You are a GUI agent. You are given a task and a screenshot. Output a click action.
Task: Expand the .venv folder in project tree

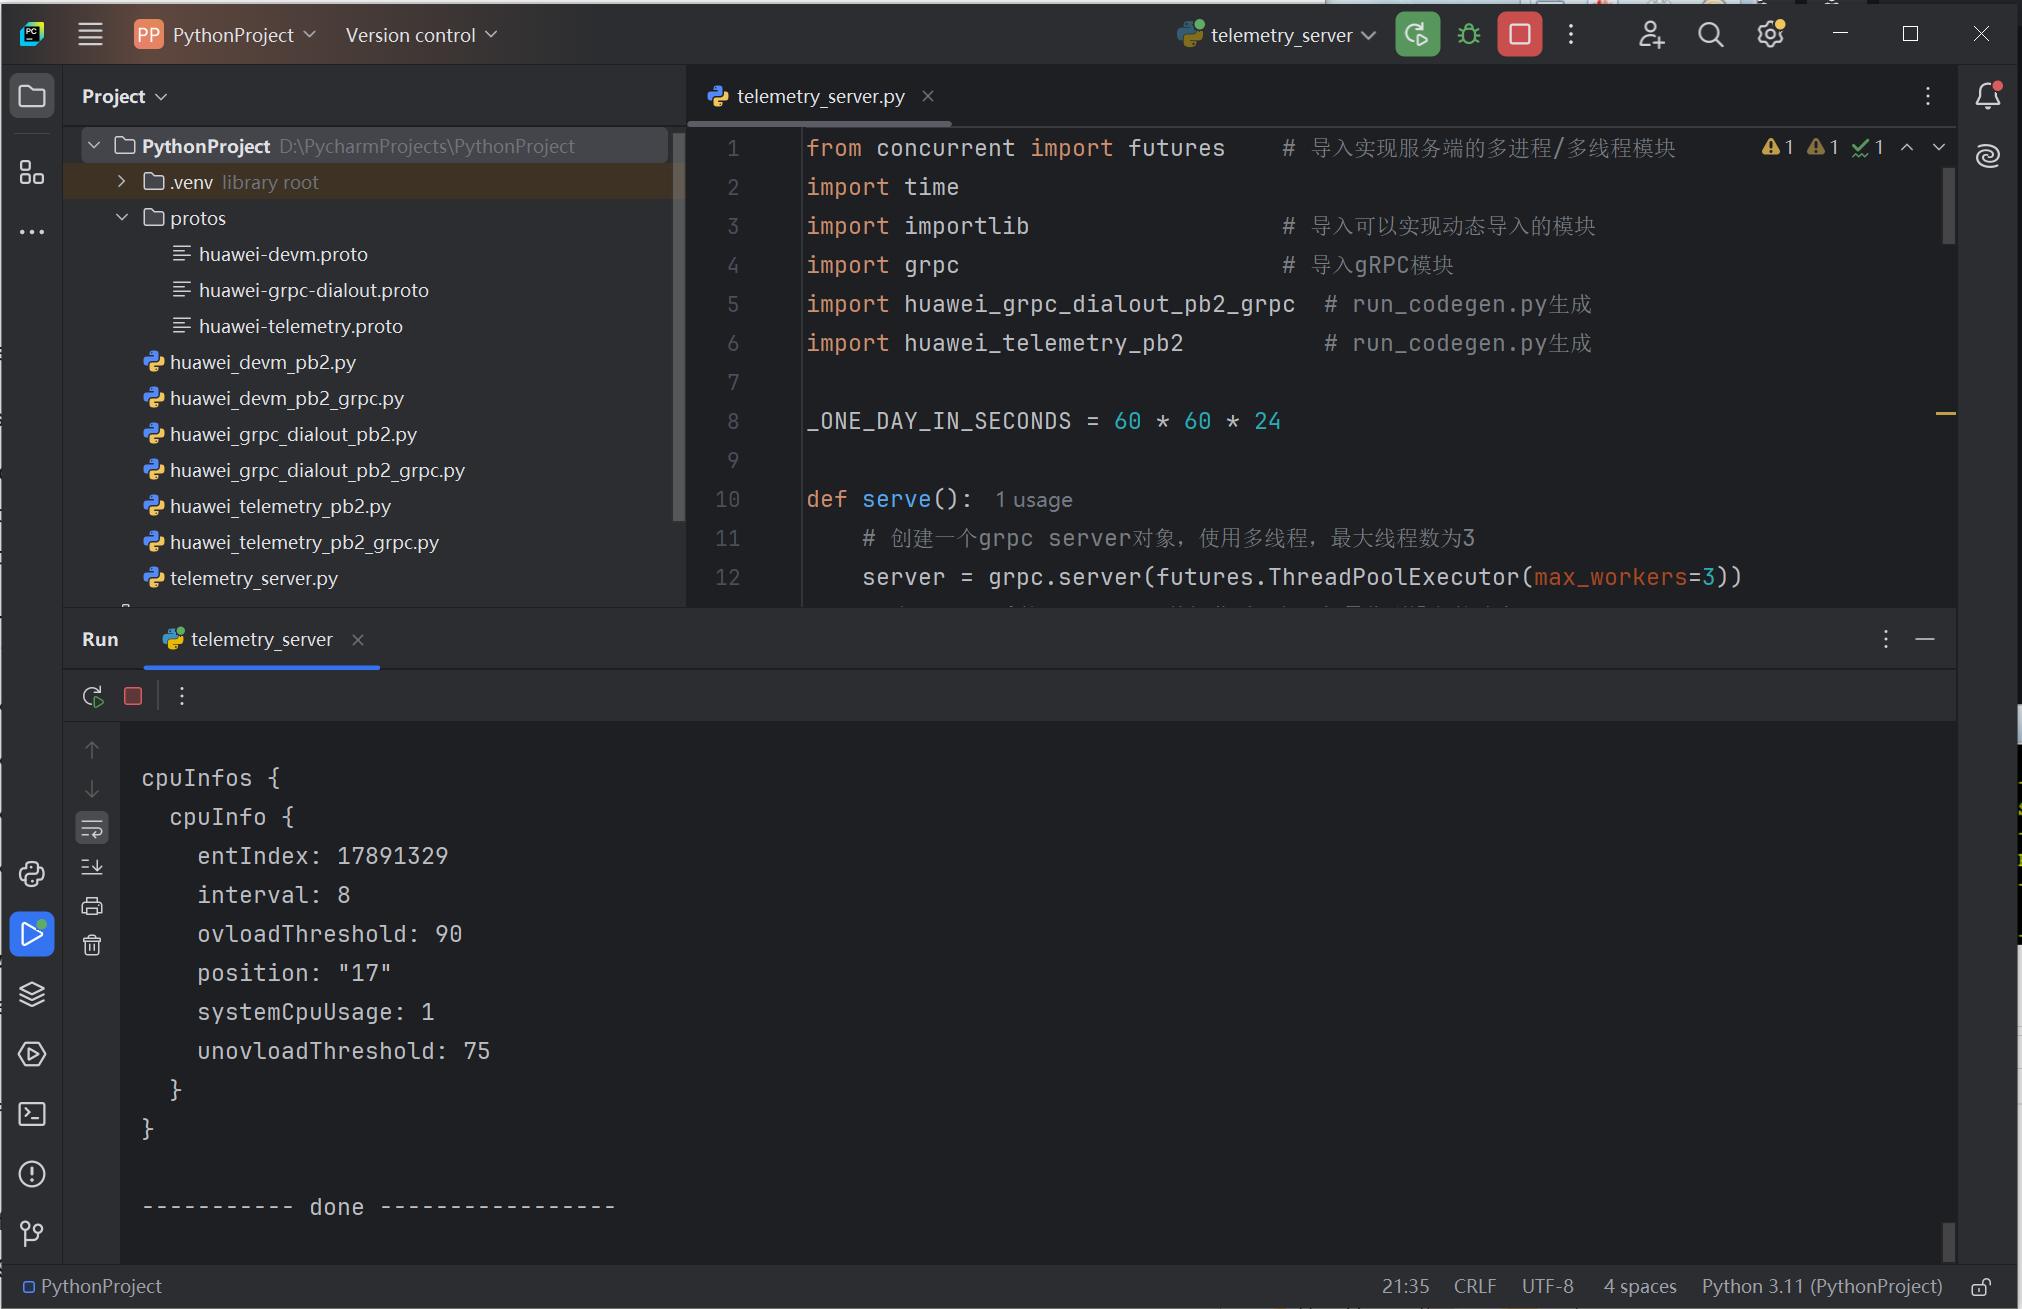coord(122,182)
